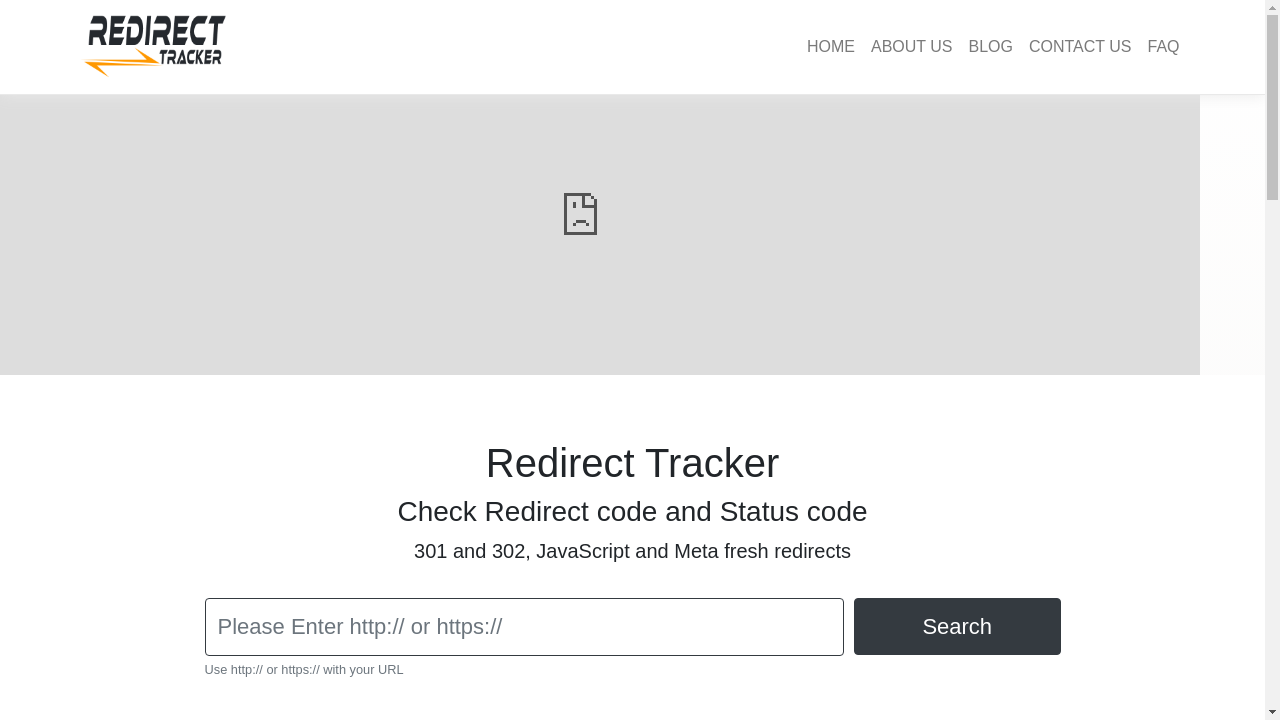Viewport: 1280px width, 720px height.
Task: Go to CONTACT US
Action: click(x=1080, y=46)
